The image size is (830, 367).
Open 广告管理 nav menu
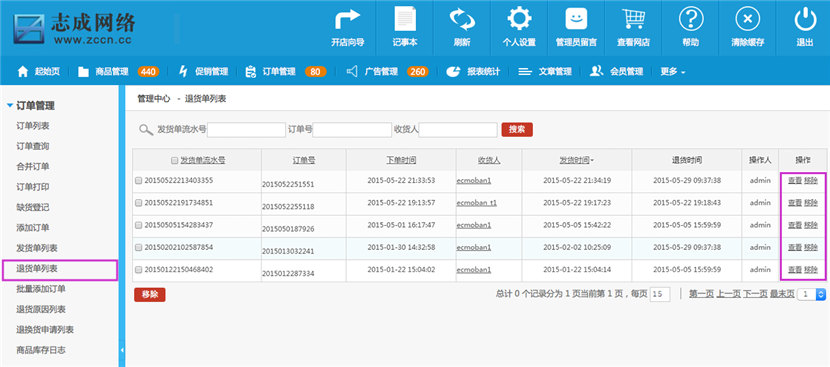(381, 71)
